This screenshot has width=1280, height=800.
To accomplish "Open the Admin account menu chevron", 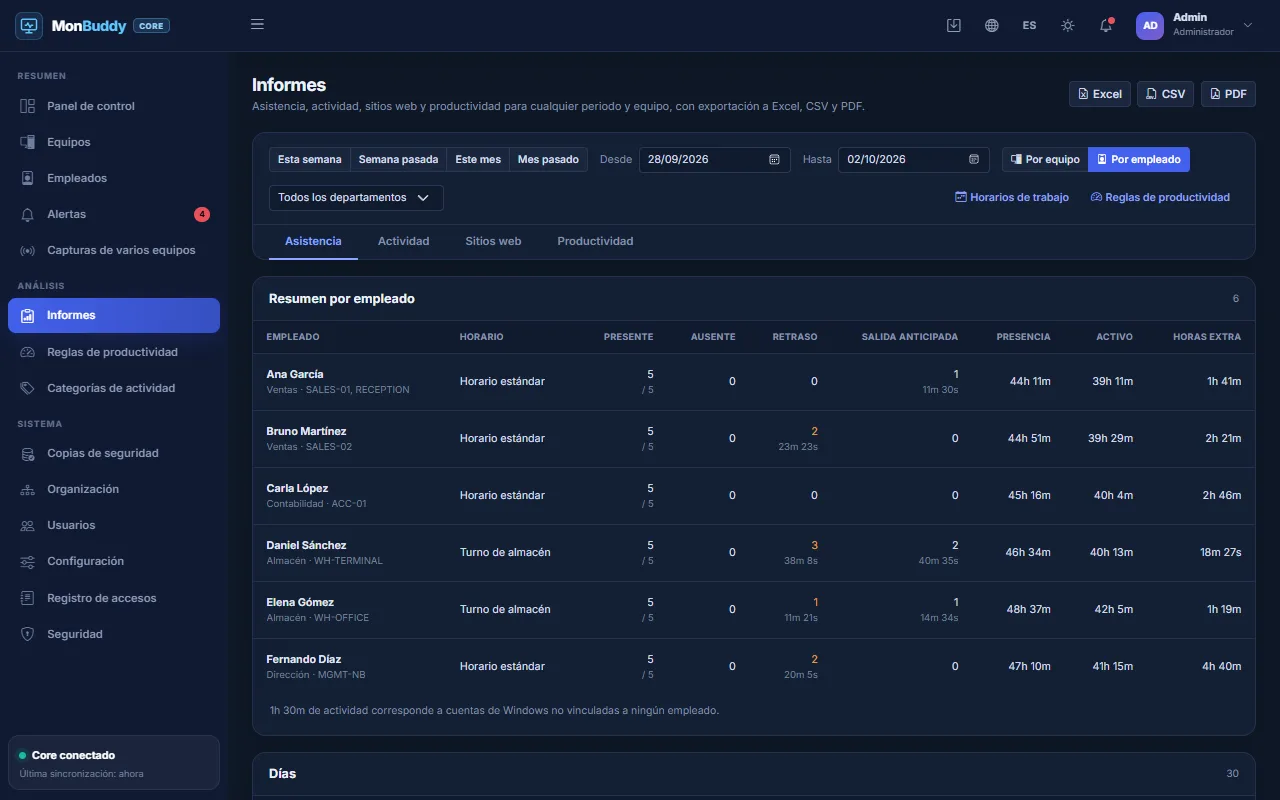I will [1247, 25].
